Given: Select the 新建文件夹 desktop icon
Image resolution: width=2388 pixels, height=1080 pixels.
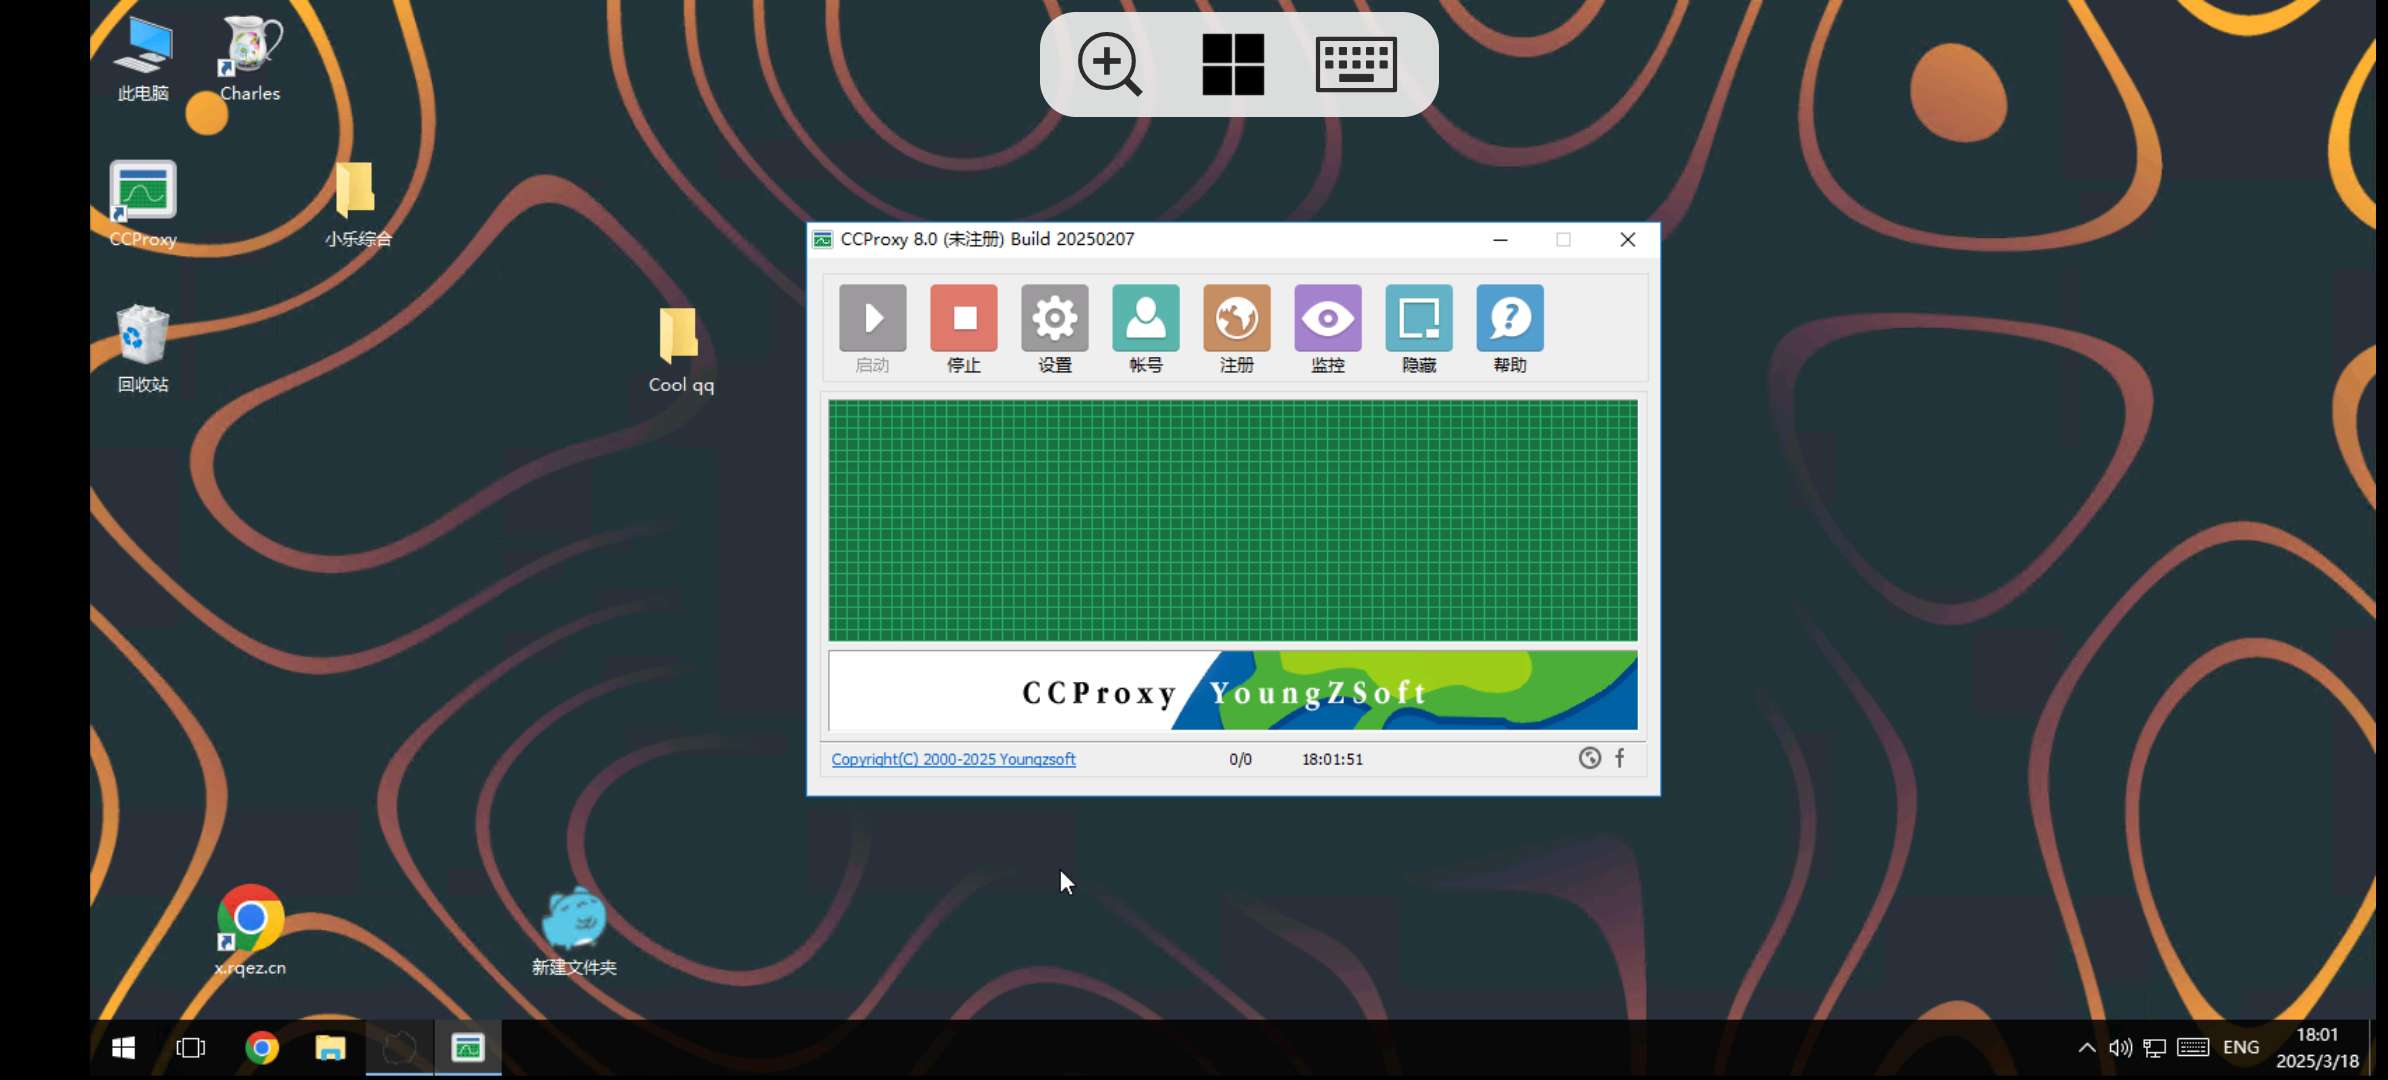Looking at the screenshot, I should [574, 930].
